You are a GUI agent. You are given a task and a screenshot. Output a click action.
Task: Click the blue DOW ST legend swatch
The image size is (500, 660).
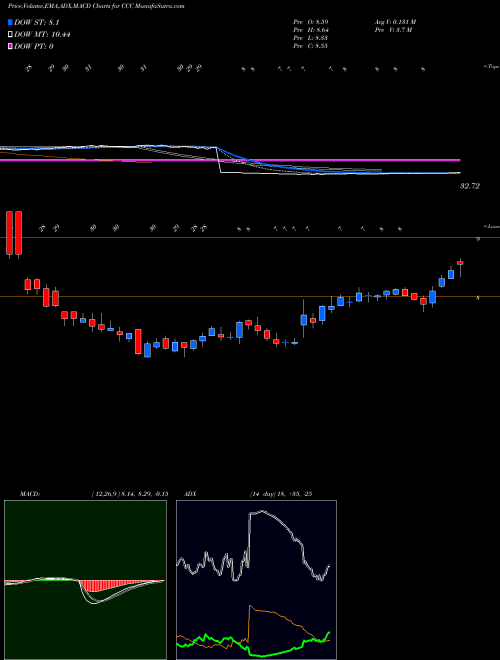click(10, 22)
